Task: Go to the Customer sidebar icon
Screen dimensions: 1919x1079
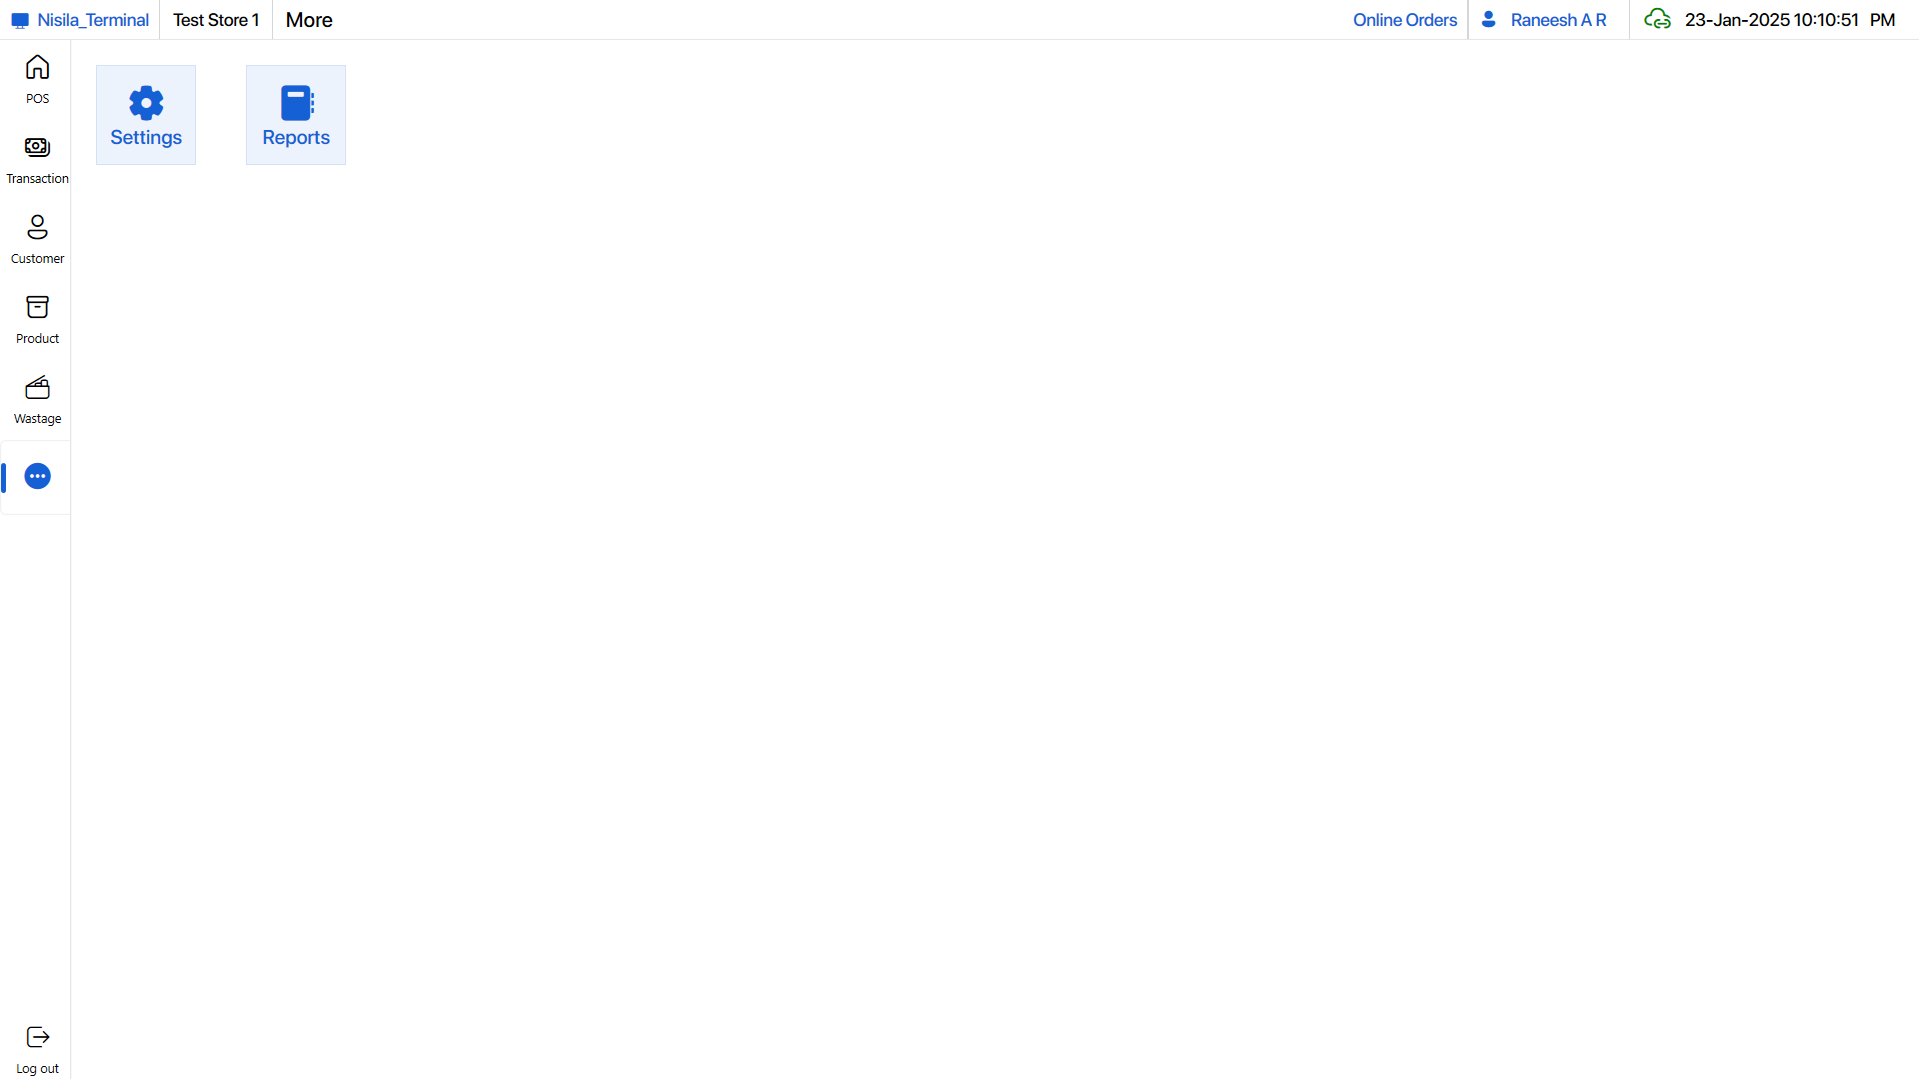Action: click(x=37, y=228)
